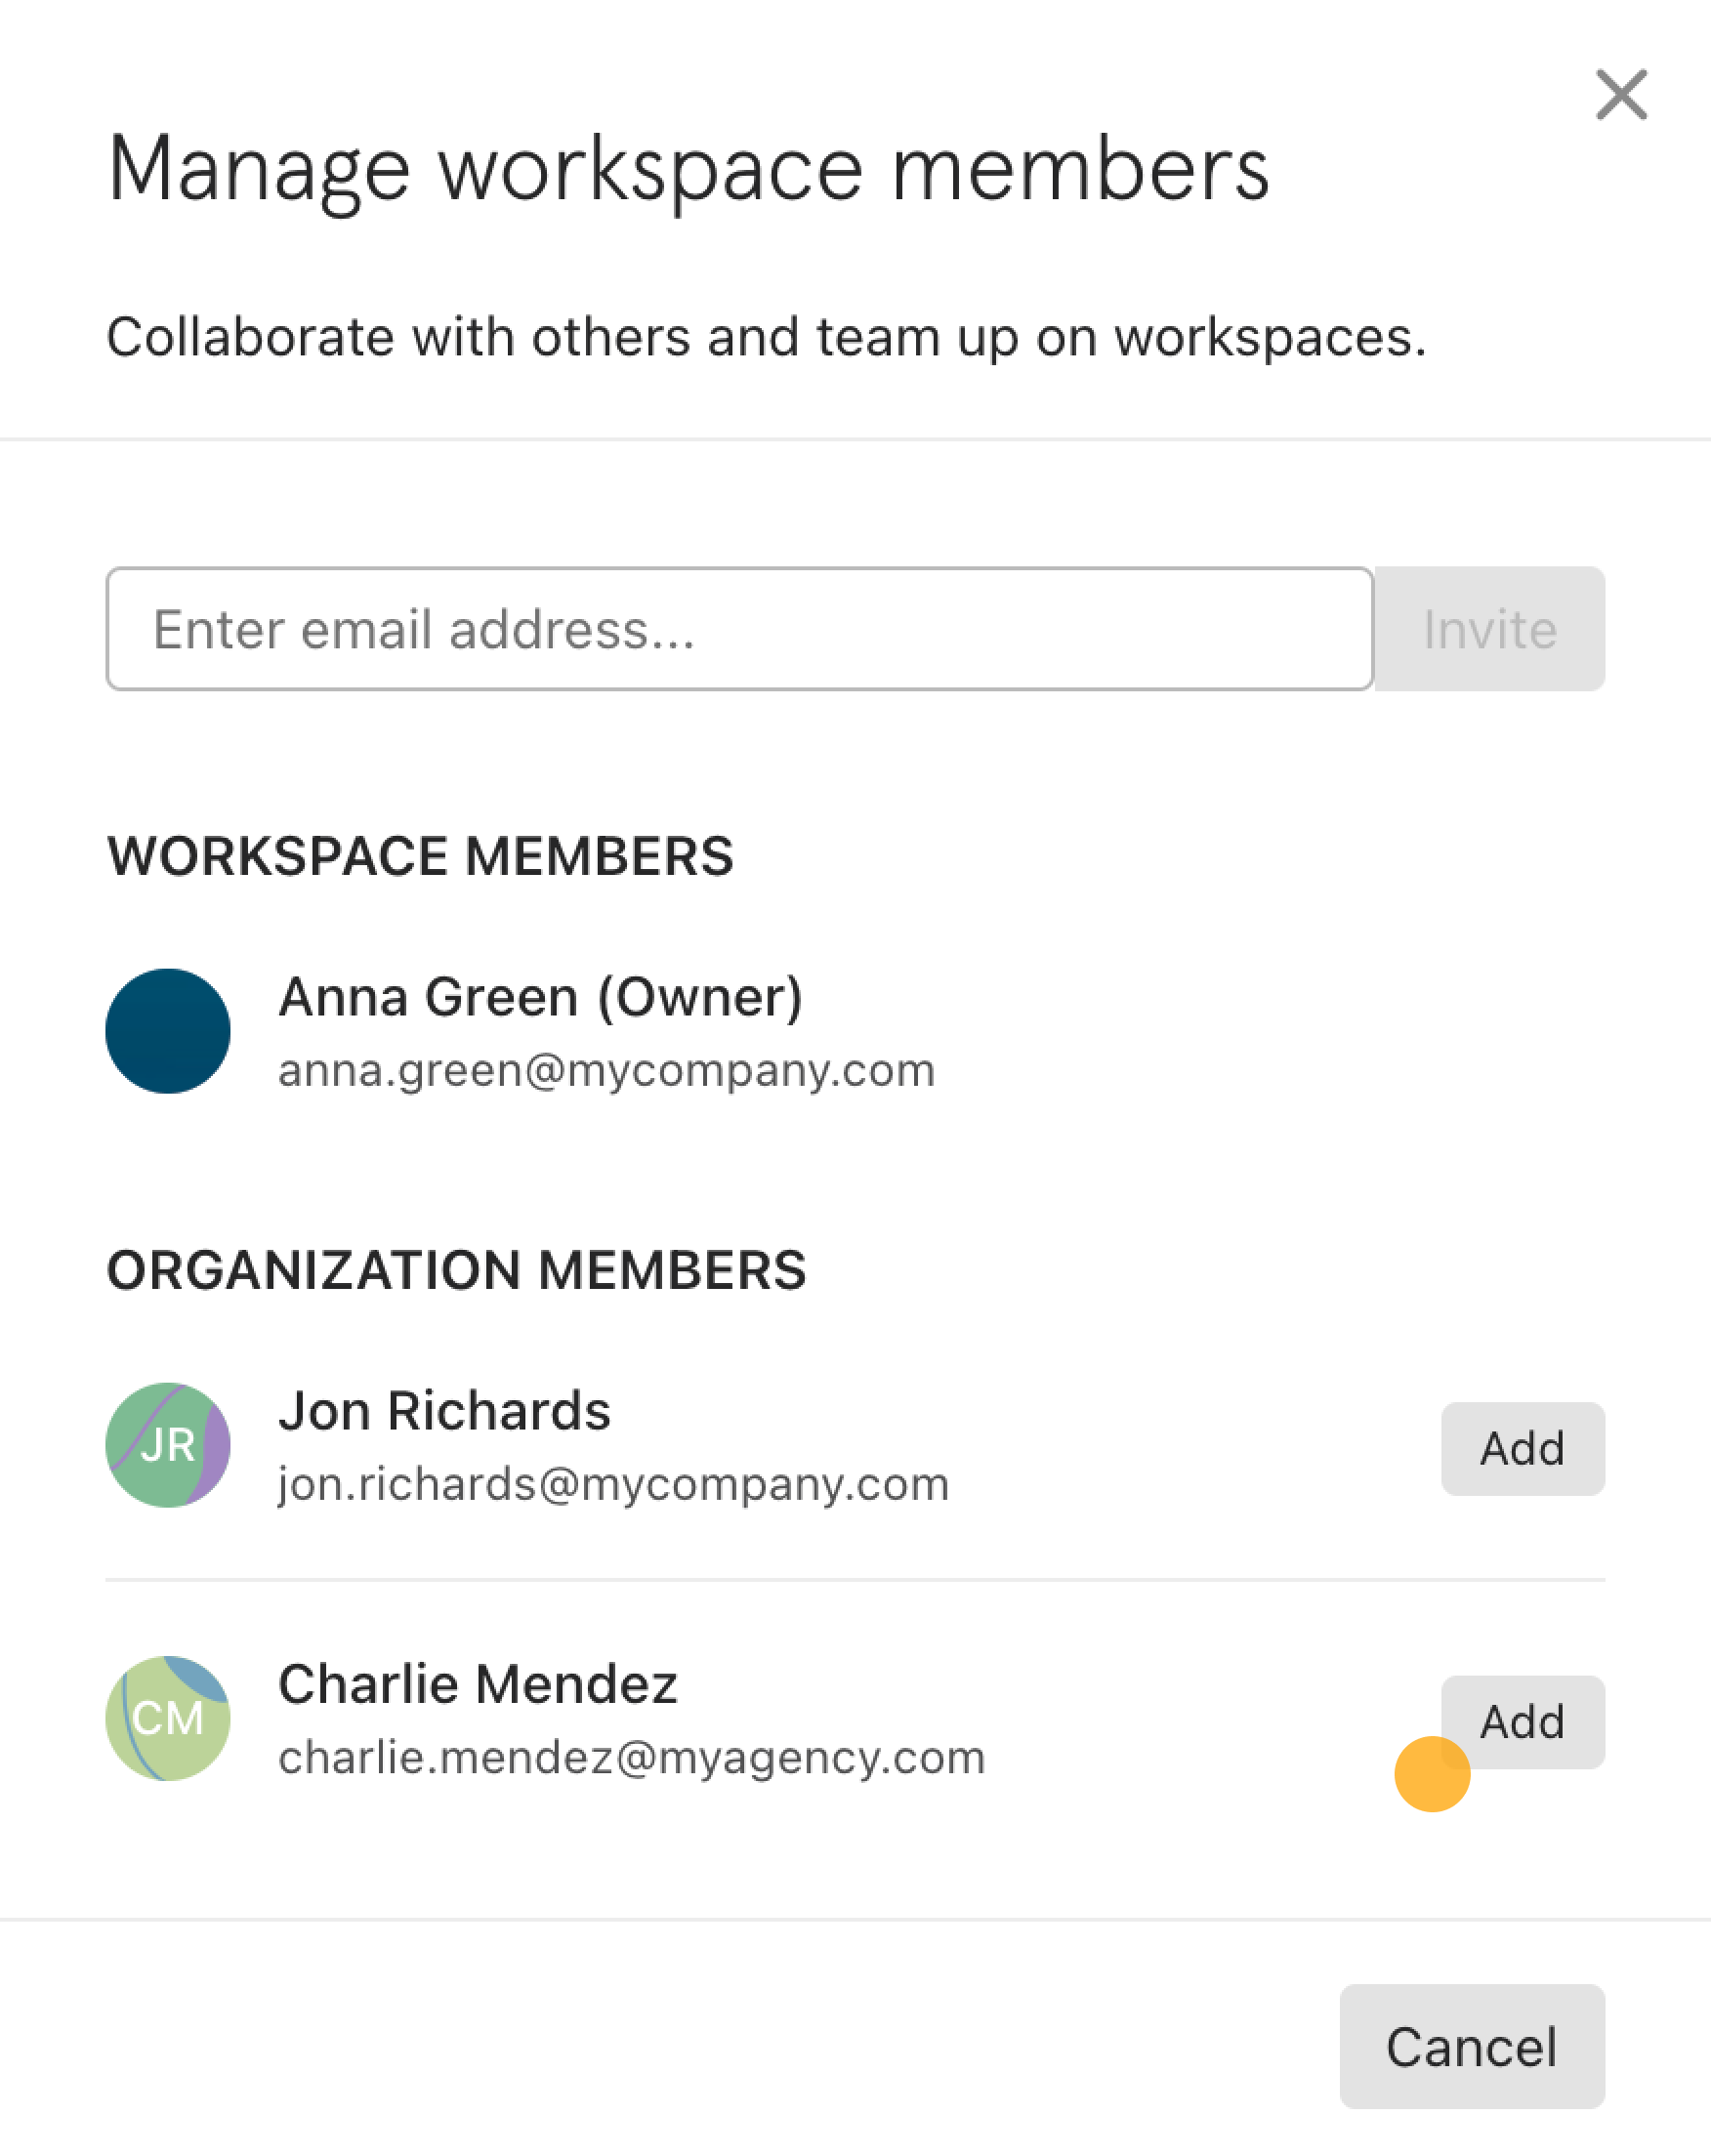Click anna.green@mycompany.com email text
This screenshot has width=1711, height=2156.
[x=607, y=1071]
